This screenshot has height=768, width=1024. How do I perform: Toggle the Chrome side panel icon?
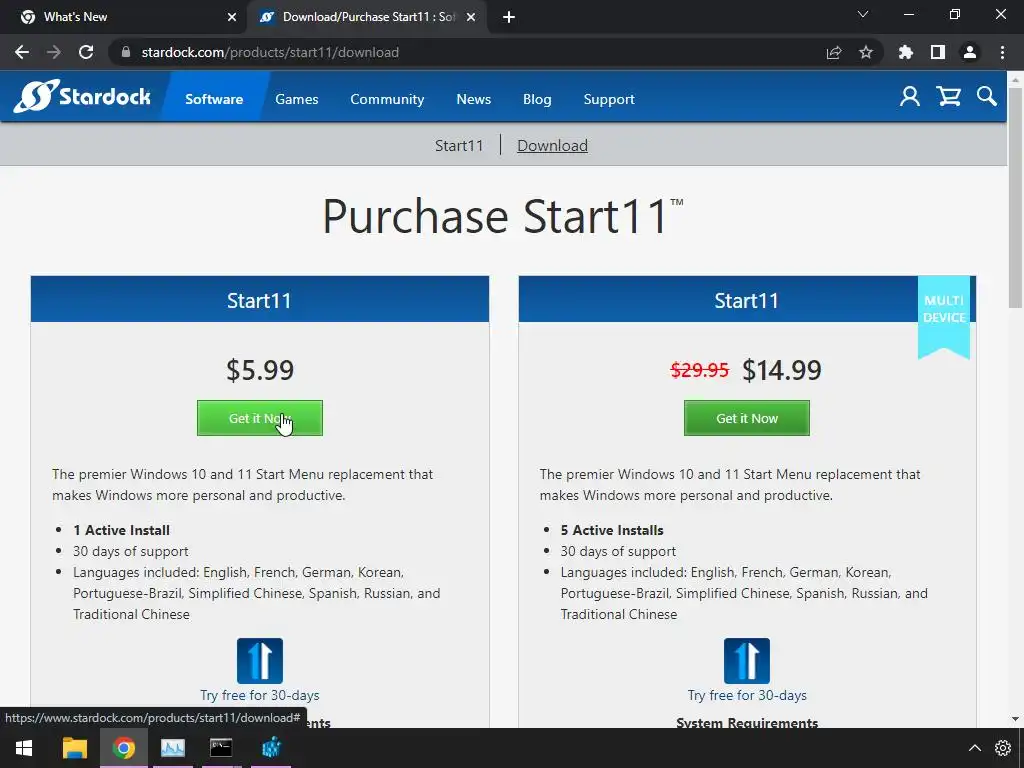click(938, 52)
